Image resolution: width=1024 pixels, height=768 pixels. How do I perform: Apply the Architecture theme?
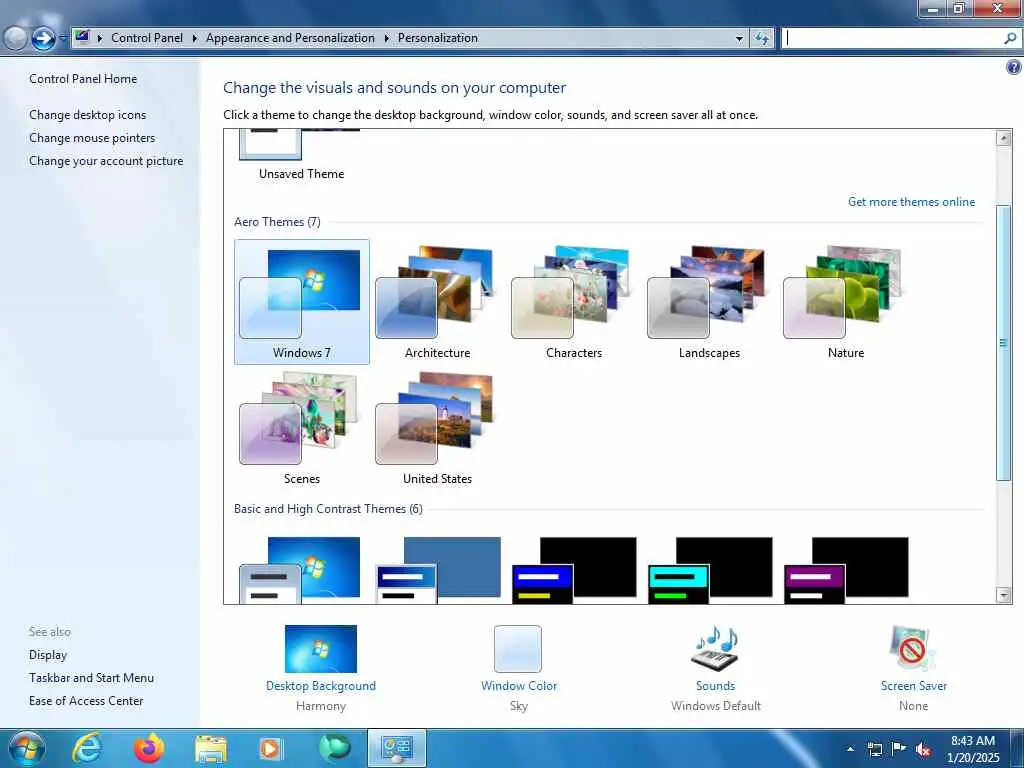coord(437,302)
